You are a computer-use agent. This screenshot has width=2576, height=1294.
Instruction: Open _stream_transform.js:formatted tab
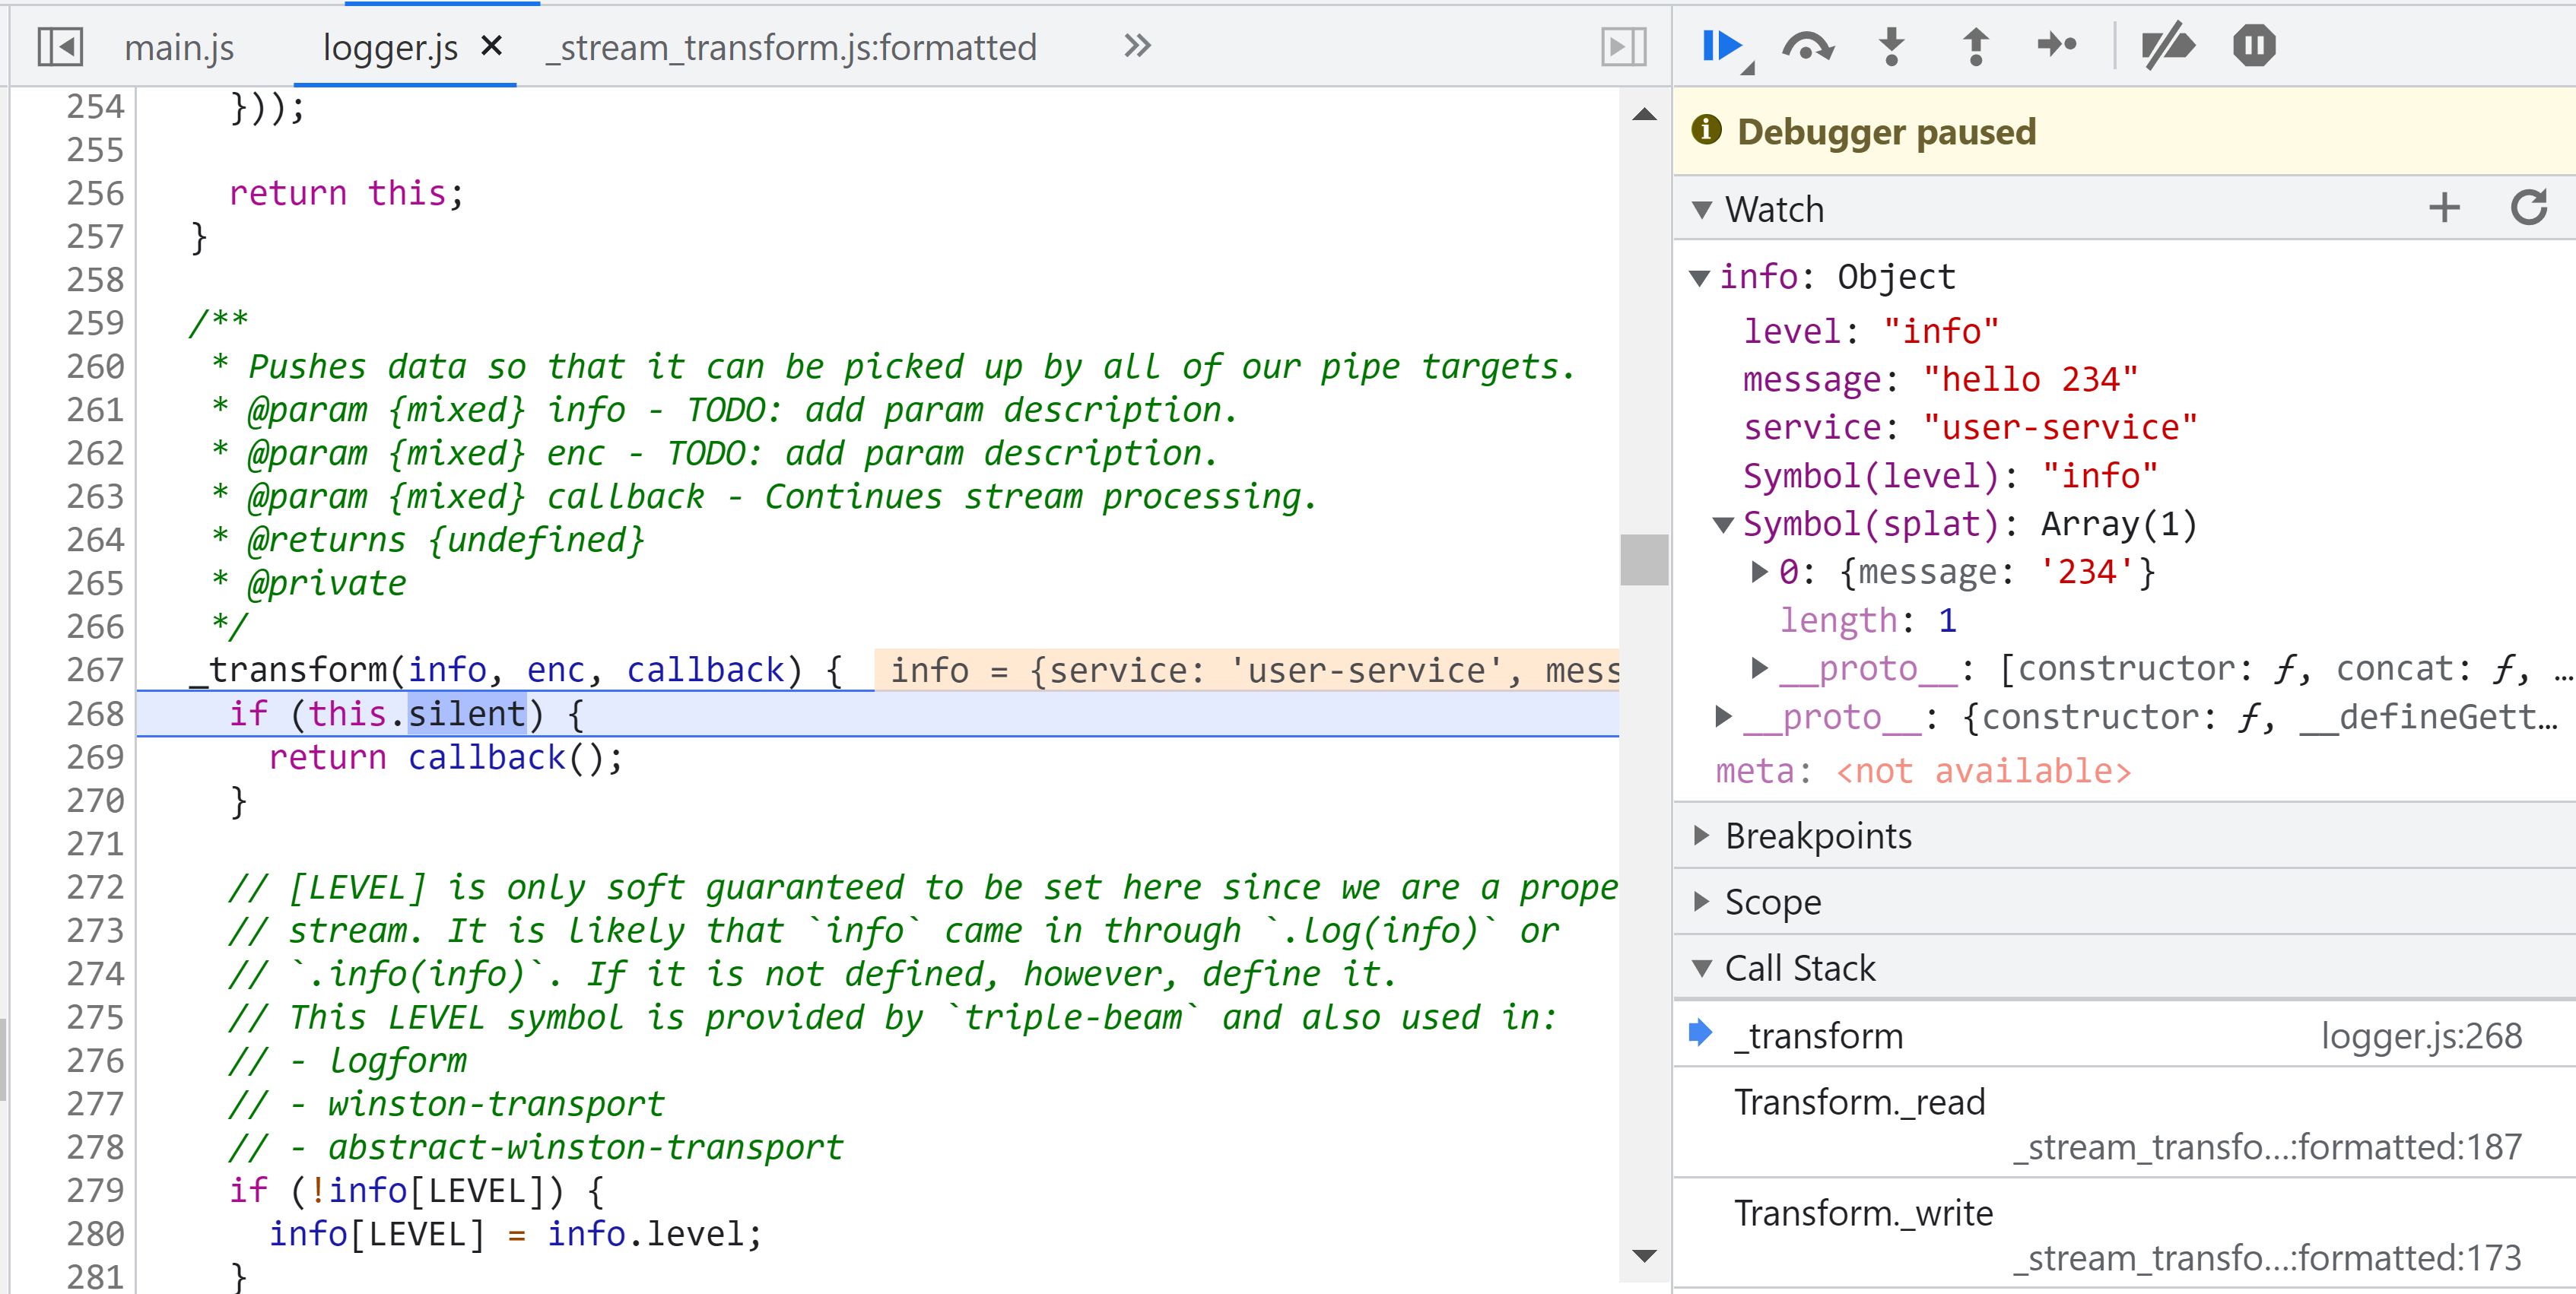pos(790,47)
